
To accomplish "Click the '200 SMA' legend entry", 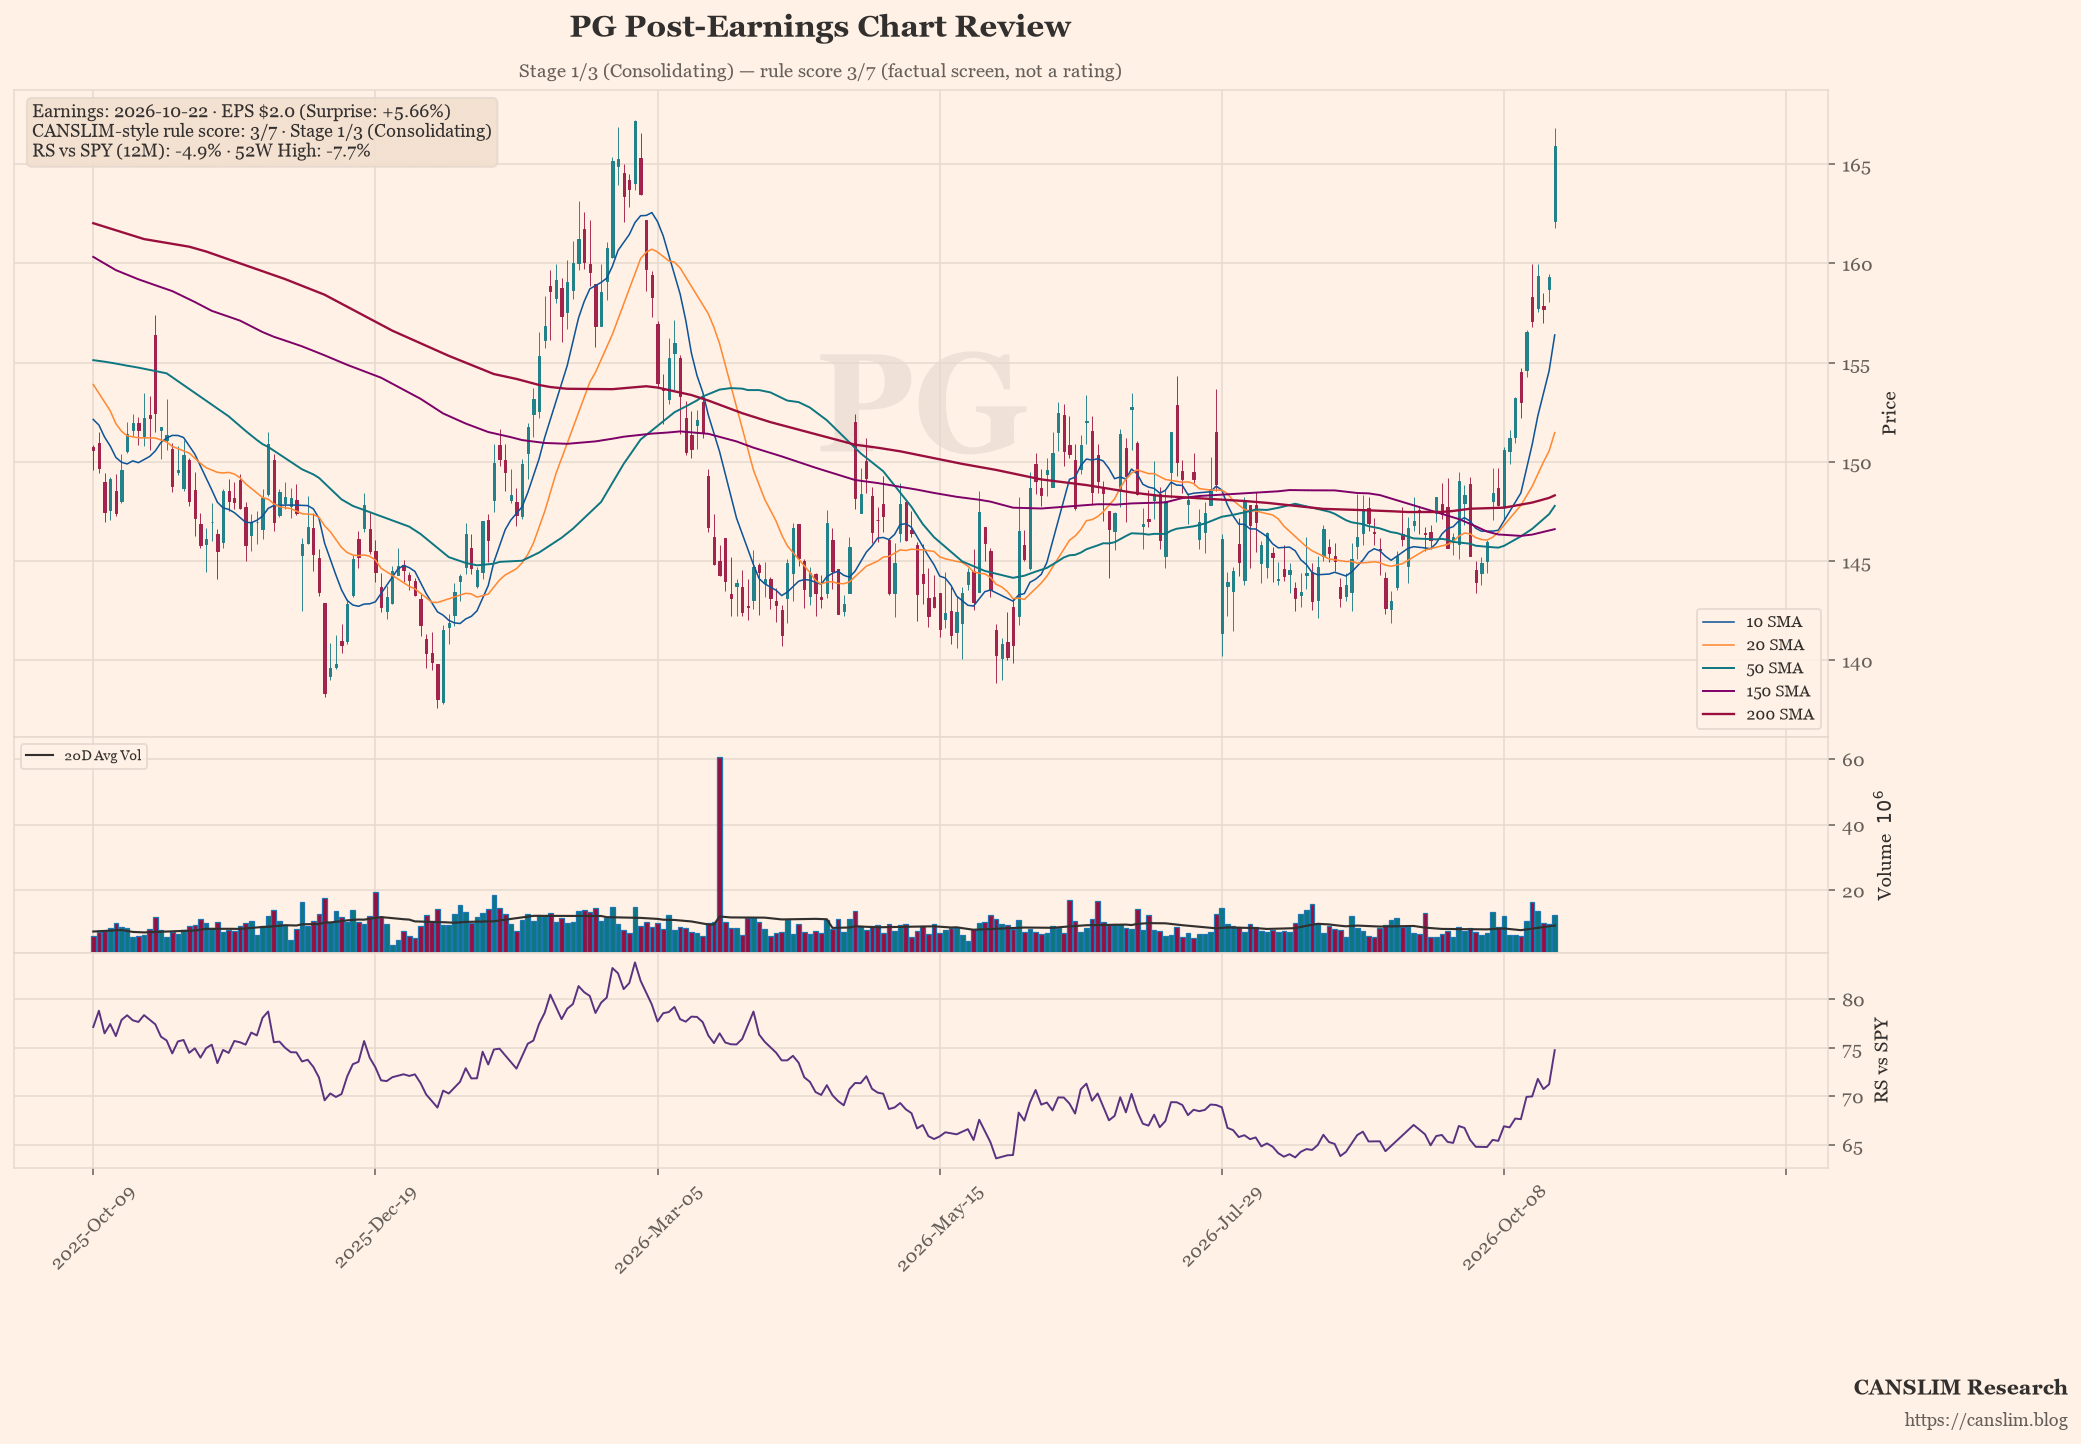I will (1759, 714).
